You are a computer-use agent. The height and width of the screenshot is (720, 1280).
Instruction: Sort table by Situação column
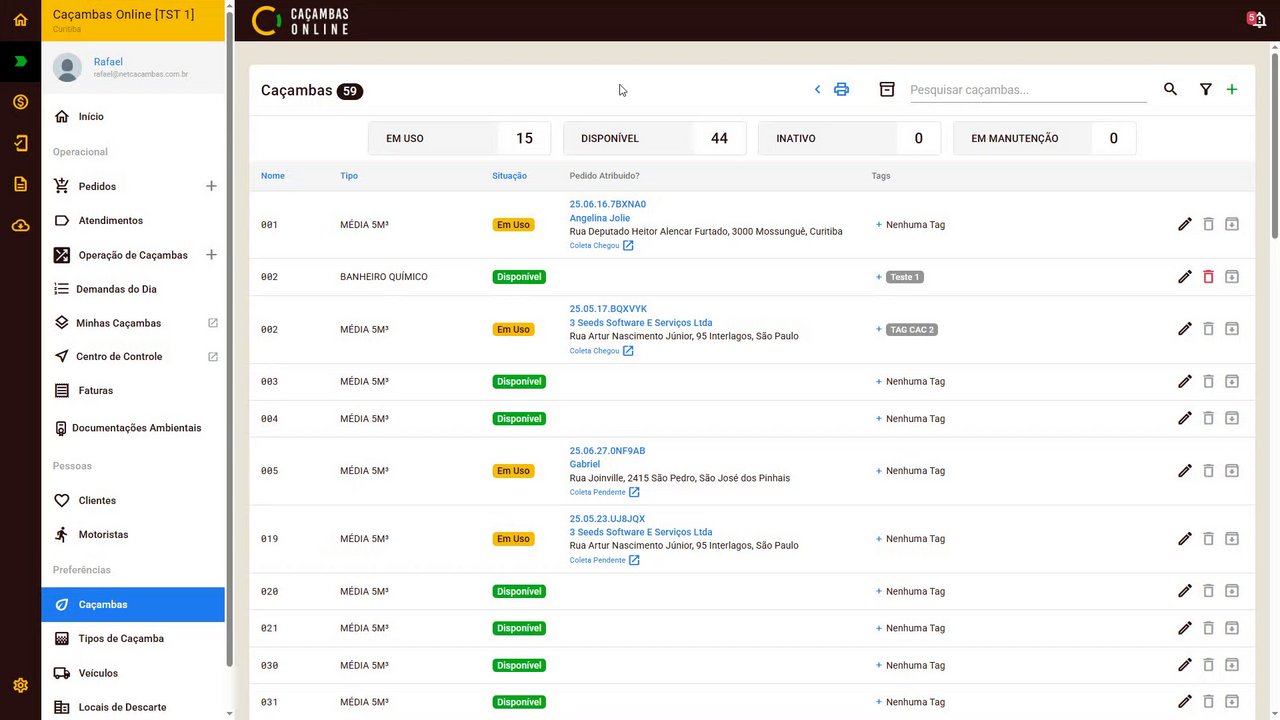[x=509, y=176]
